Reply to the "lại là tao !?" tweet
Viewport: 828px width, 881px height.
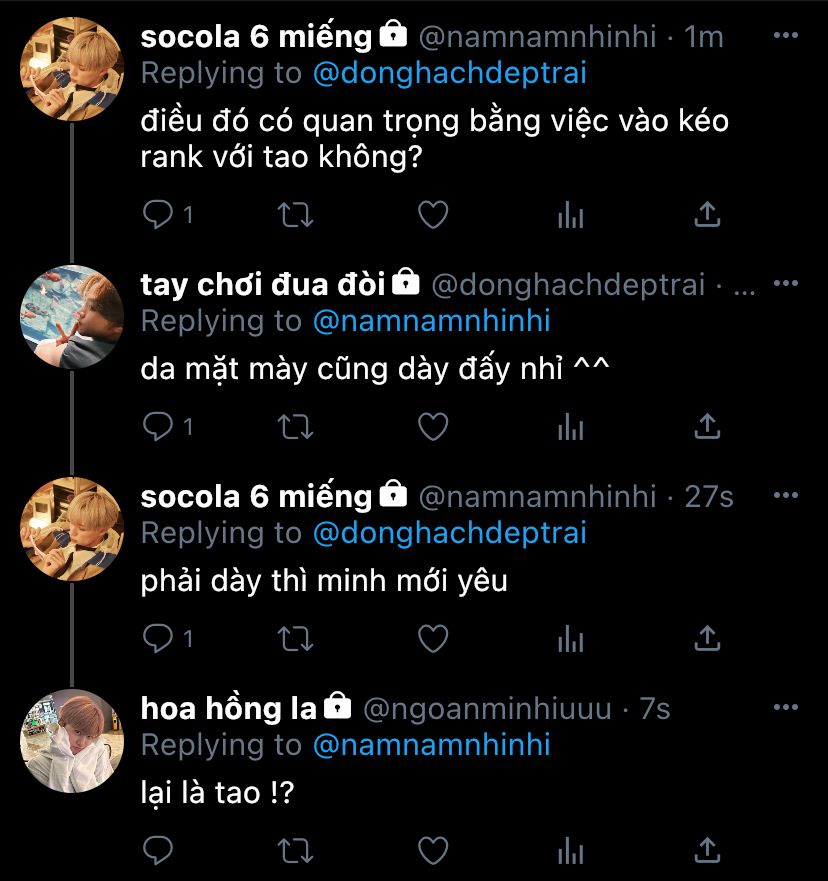coord(159,851)
